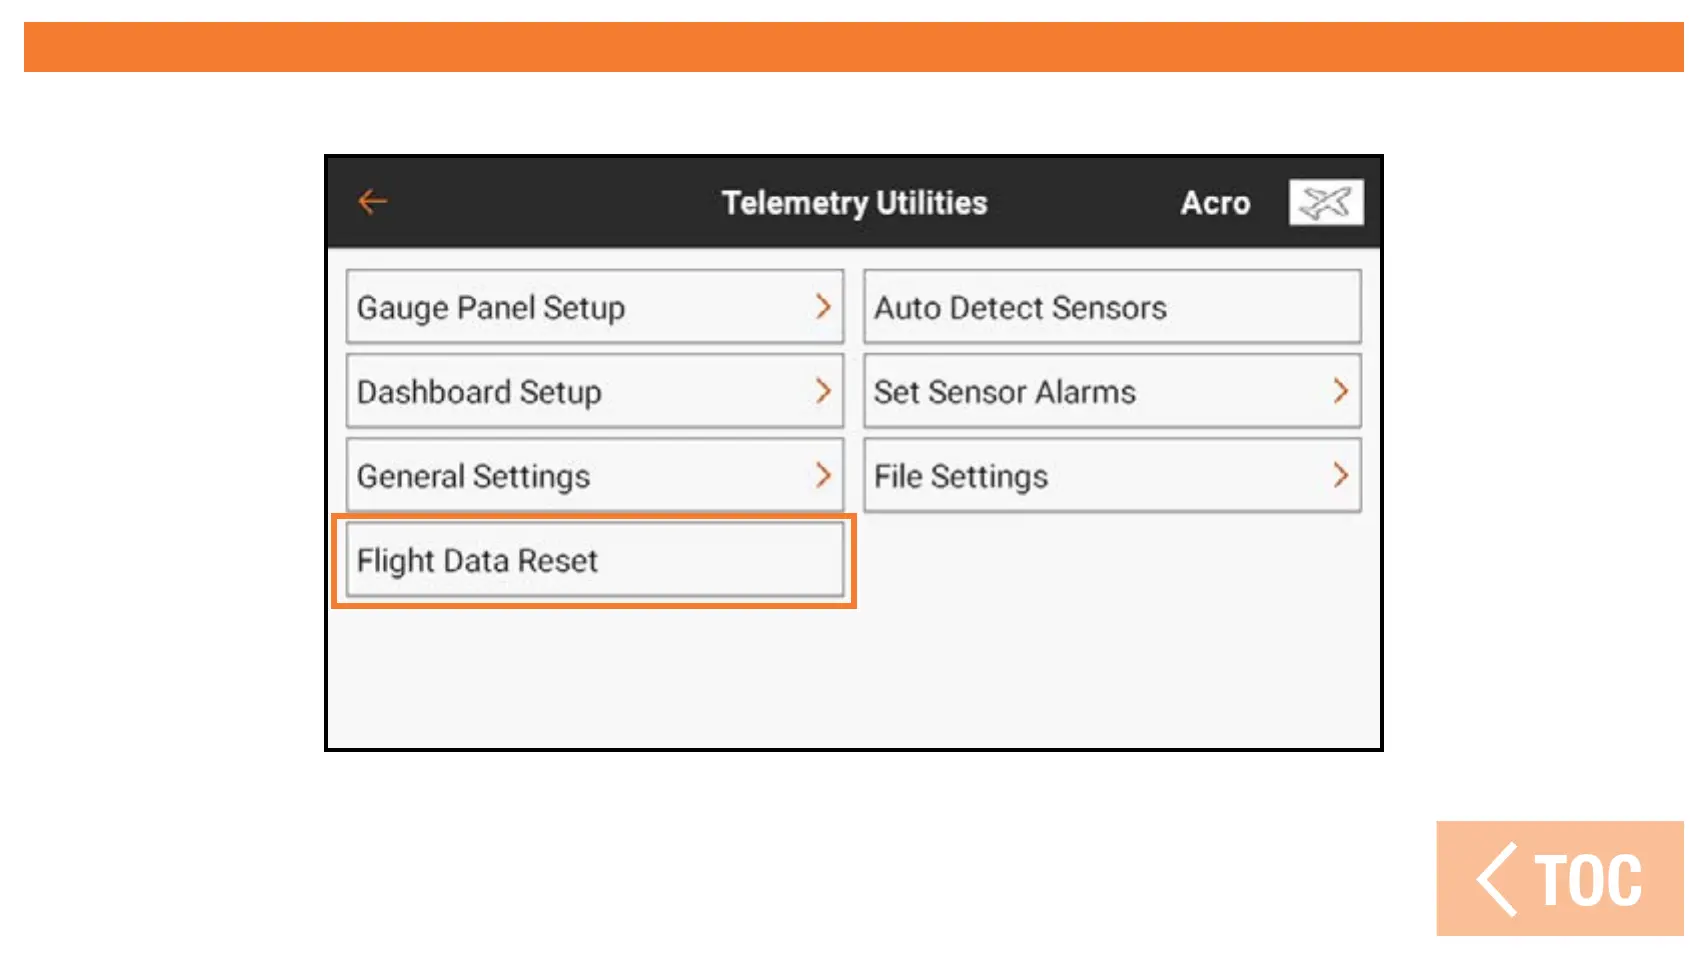
Task: Click the General Settings chevron arrow
Action: (x=823, y=475)
